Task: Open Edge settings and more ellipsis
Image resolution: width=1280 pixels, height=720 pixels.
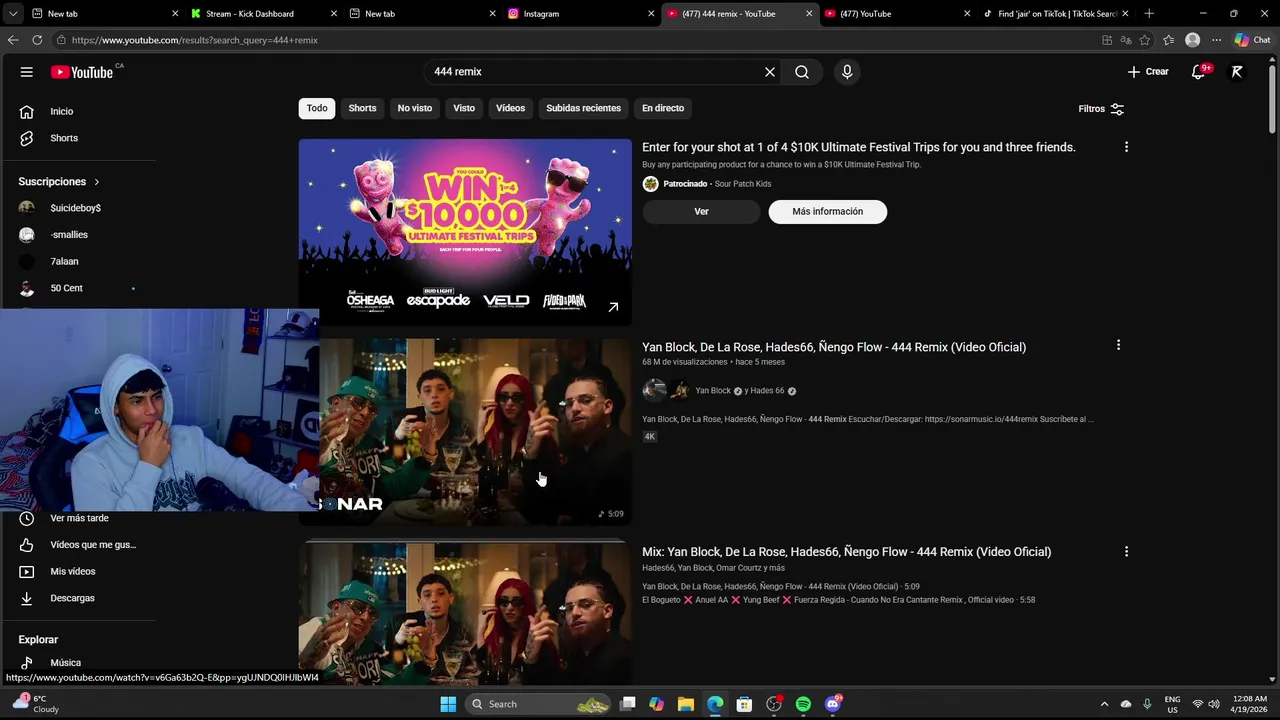Action: pyautogui.click(x=1216, y=40)
